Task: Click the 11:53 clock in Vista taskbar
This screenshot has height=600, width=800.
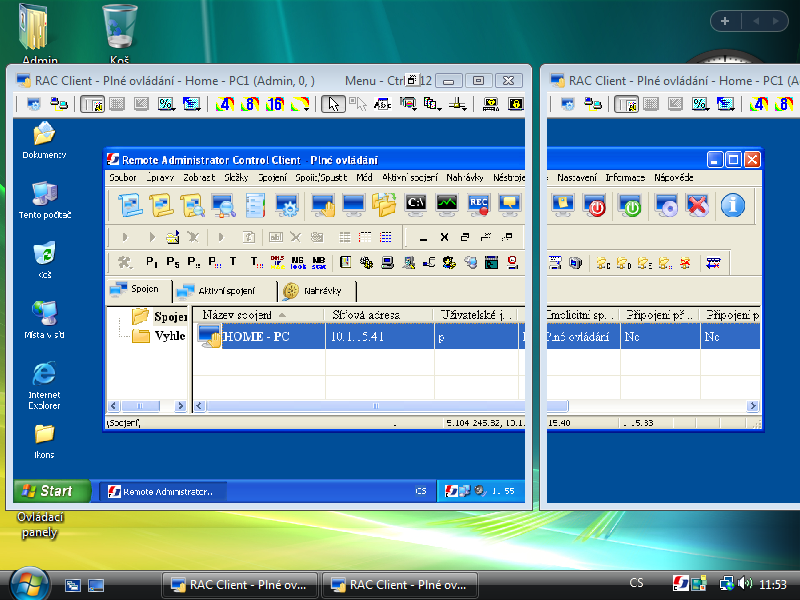Action: 772,584
